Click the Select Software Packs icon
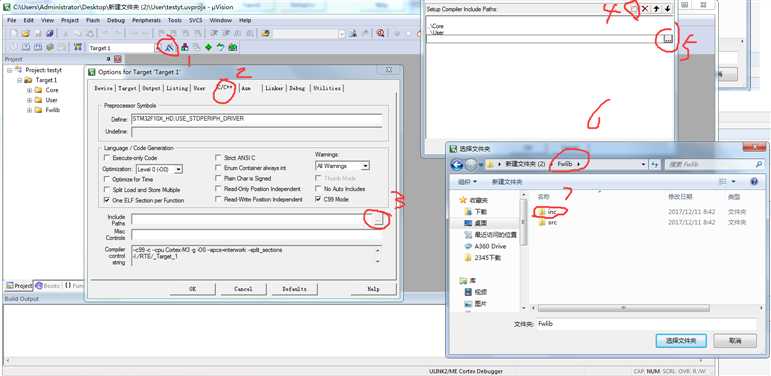Viewport: 771px width, 376px height. tap(220, 47)
